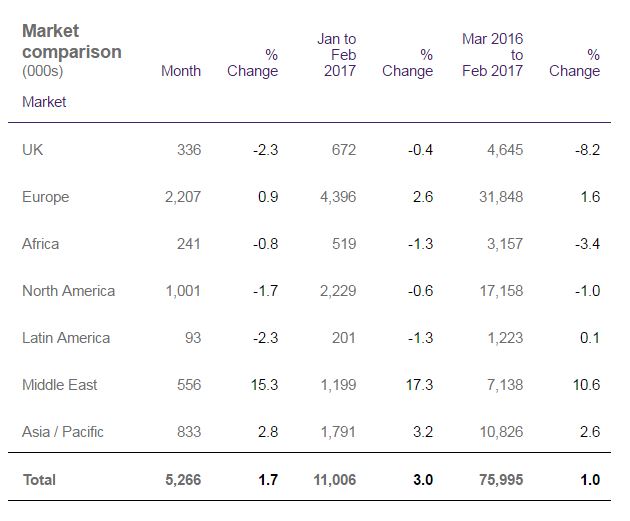The height and width of the screenshot is (521, 630).
Task: Select the Month column header
Action: coord(181,71)
